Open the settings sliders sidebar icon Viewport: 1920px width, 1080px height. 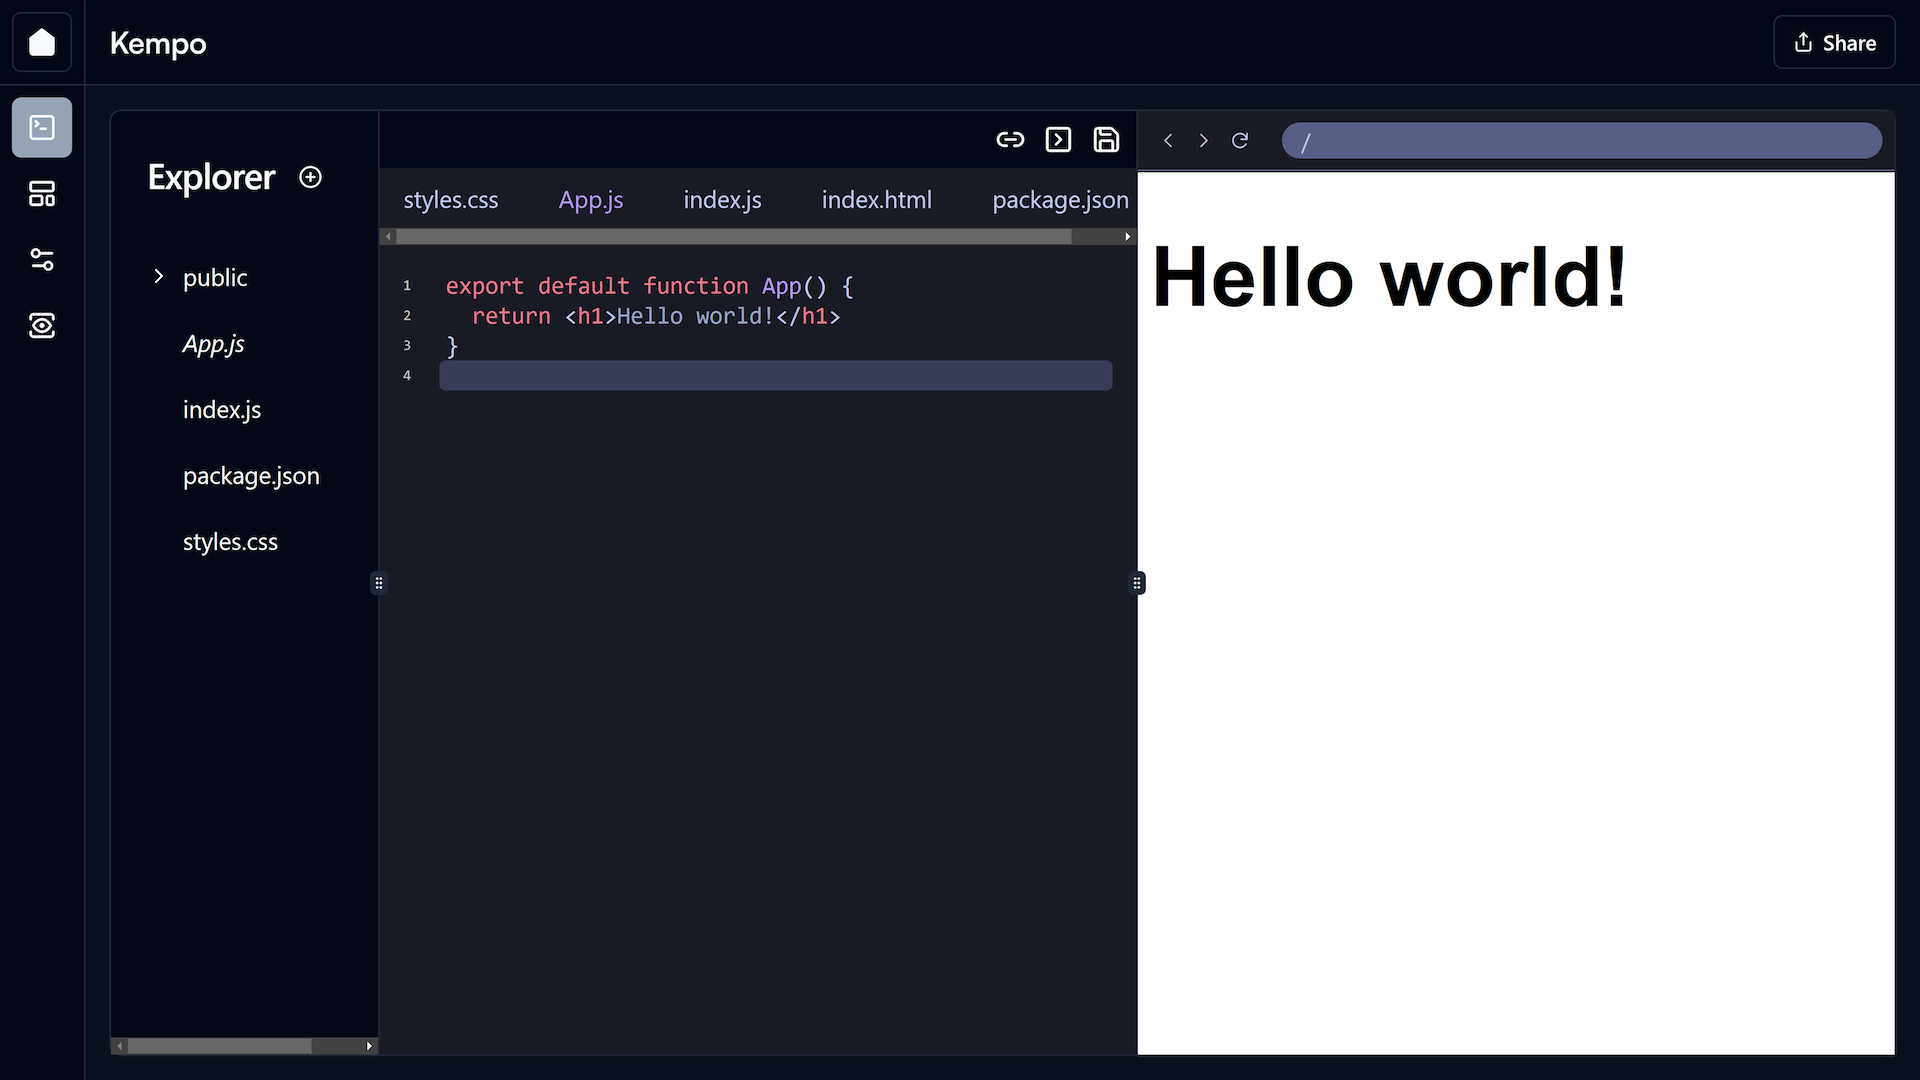42,260
